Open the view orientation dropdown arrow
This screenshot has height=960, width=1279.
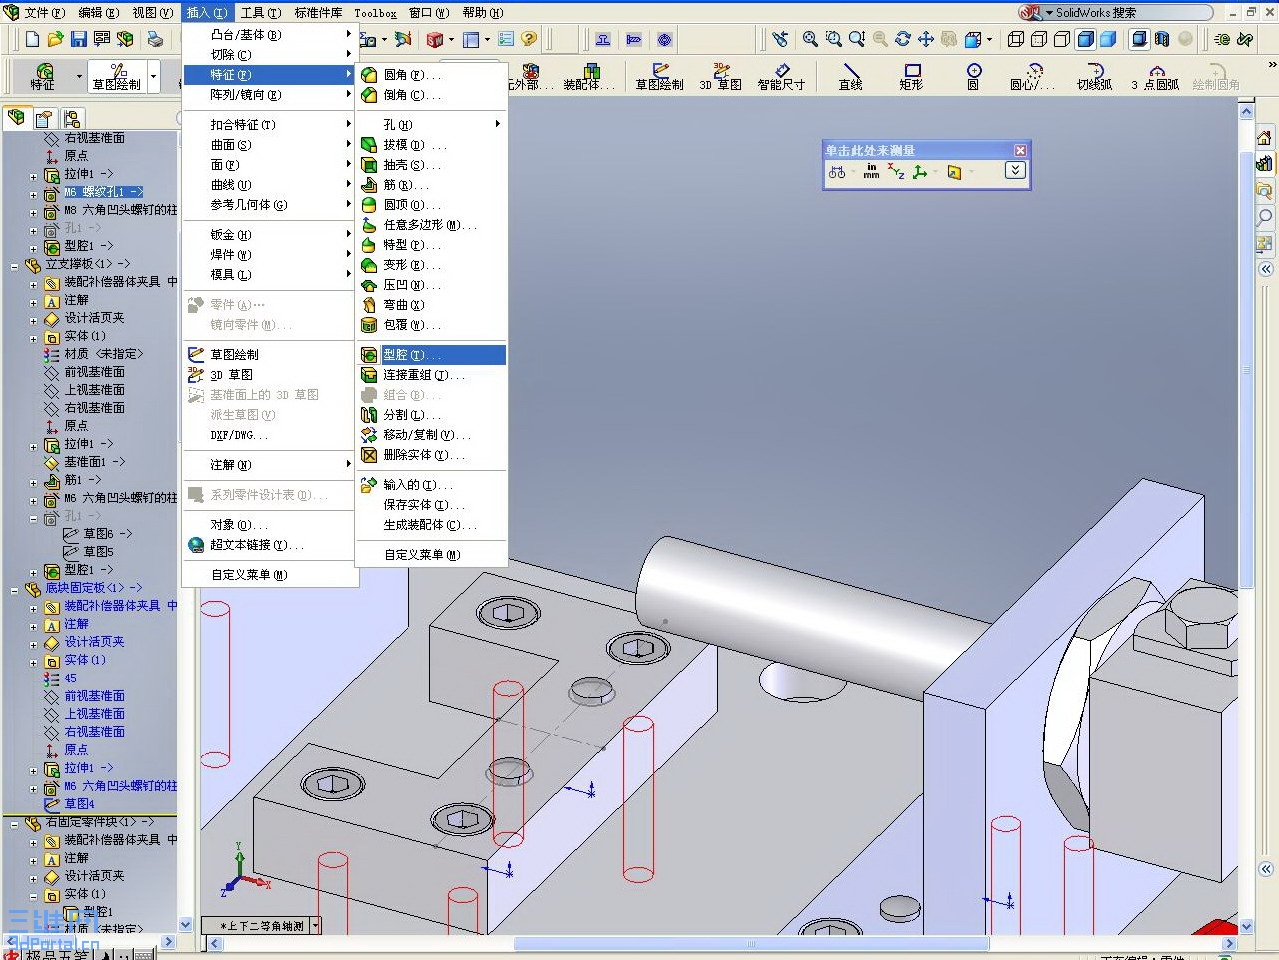coord(989,40)
